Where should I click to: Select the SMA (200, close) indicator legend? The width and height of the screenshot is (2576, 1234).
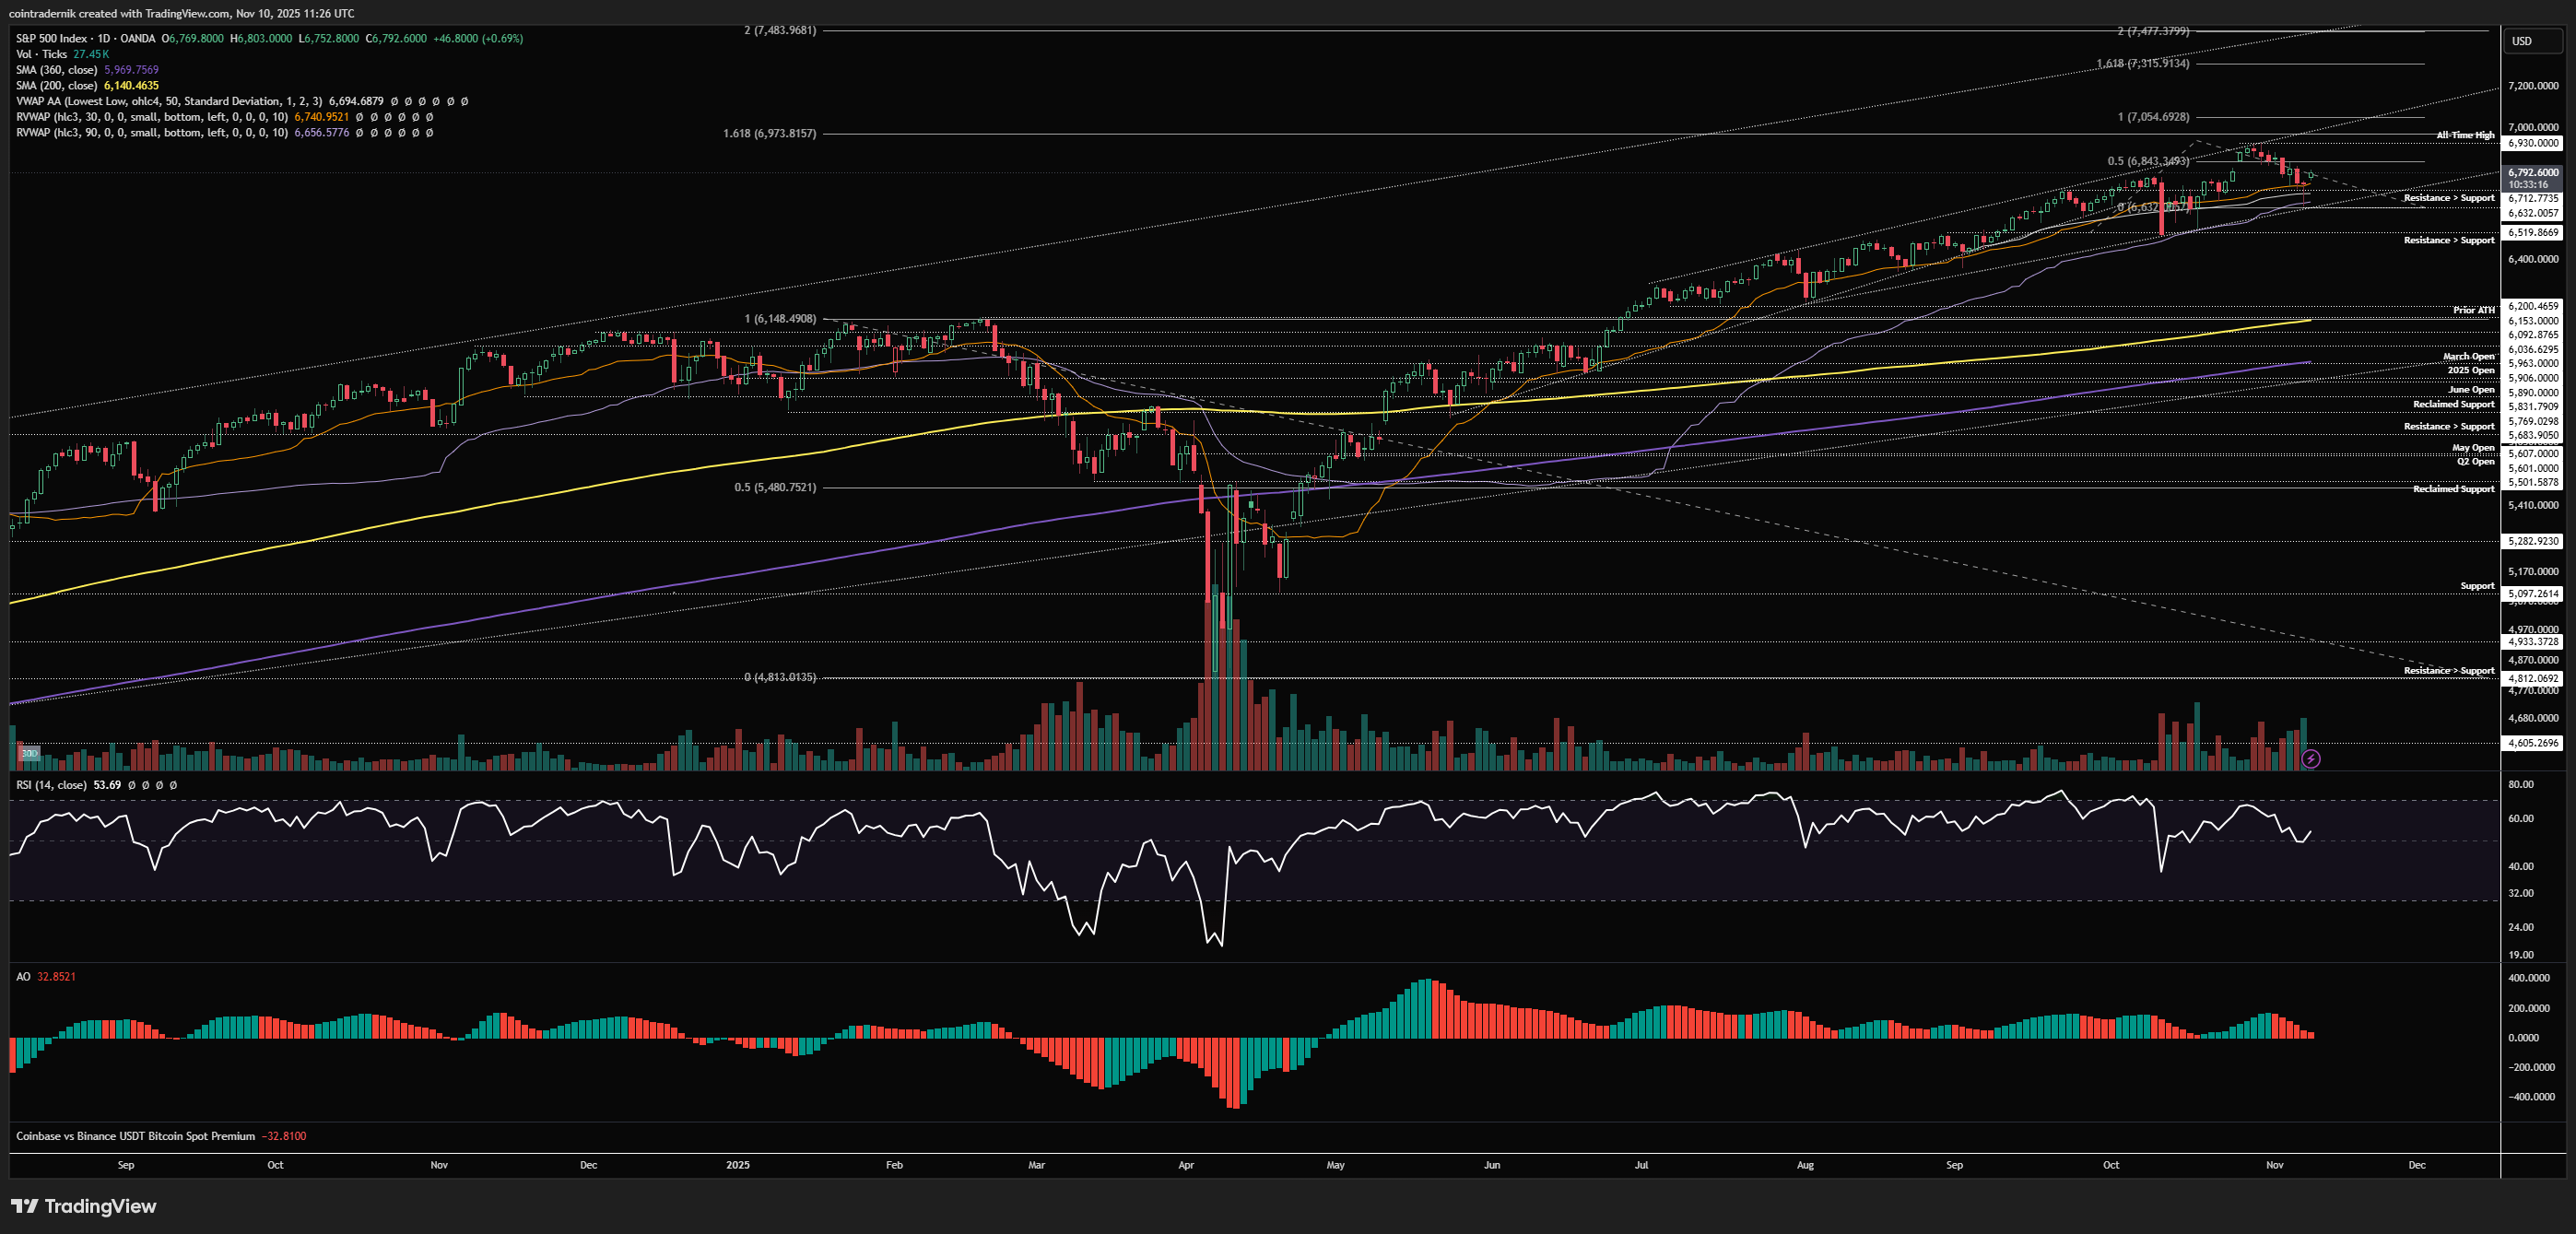(x=56, y=86)
